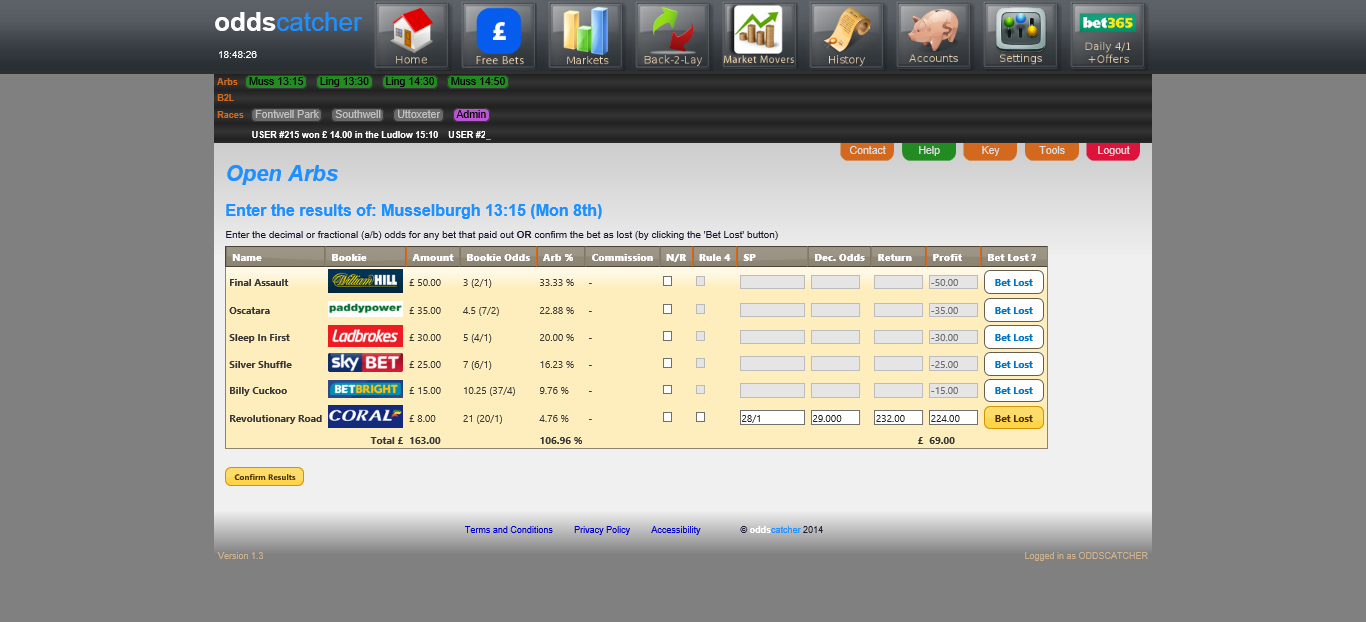Open the bet365 Daily 4/1 Offers icon
The height and width of the screenshot is (622, 1366).
pos(1107,36)
